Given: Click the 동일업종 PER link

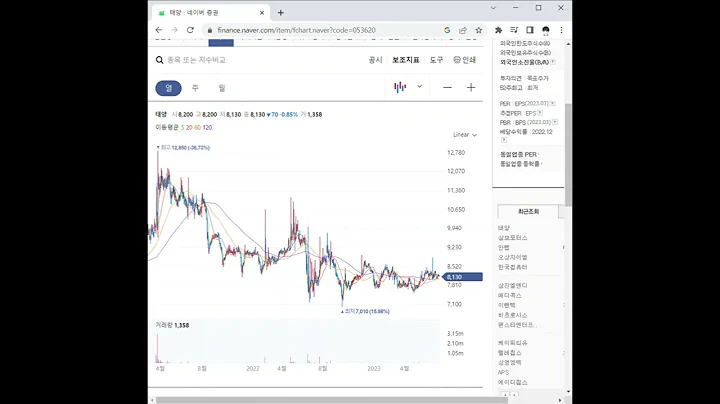Looking at the screenshot, I should (x=519, y=154).
